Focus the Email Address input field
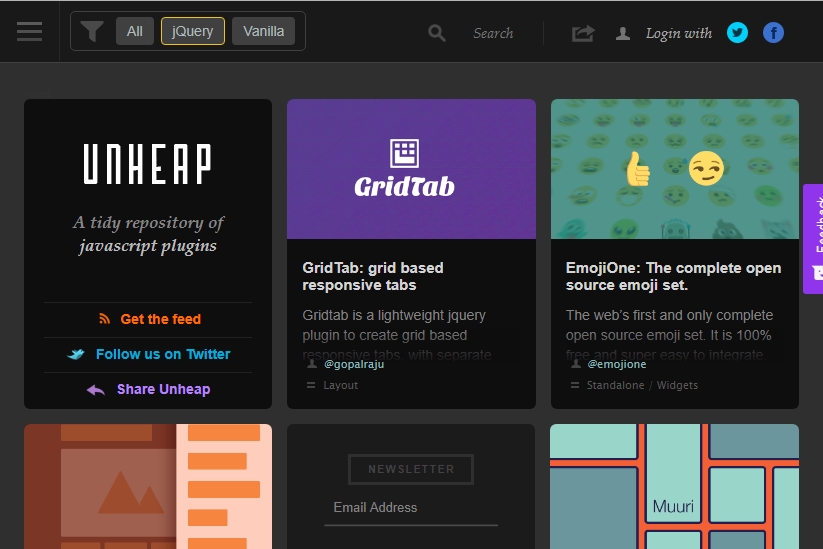823x549 pixels. (411, 508)
